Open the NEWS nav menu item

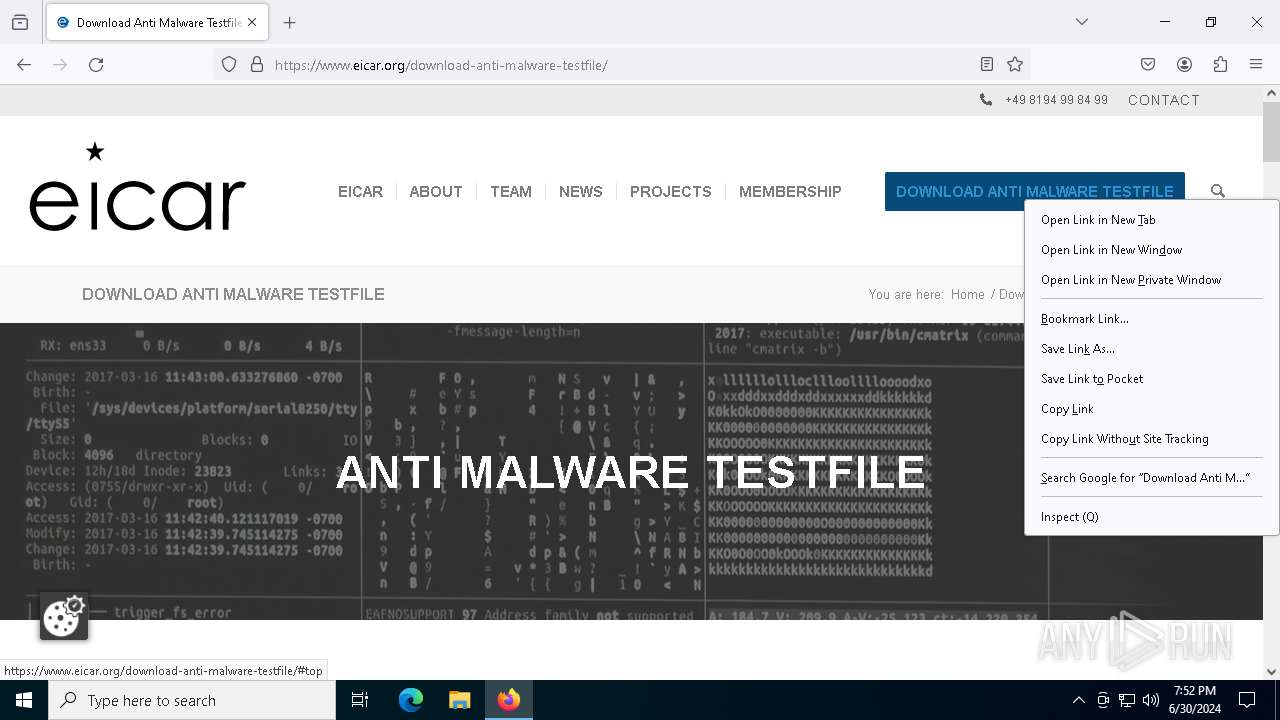[581, 192]
